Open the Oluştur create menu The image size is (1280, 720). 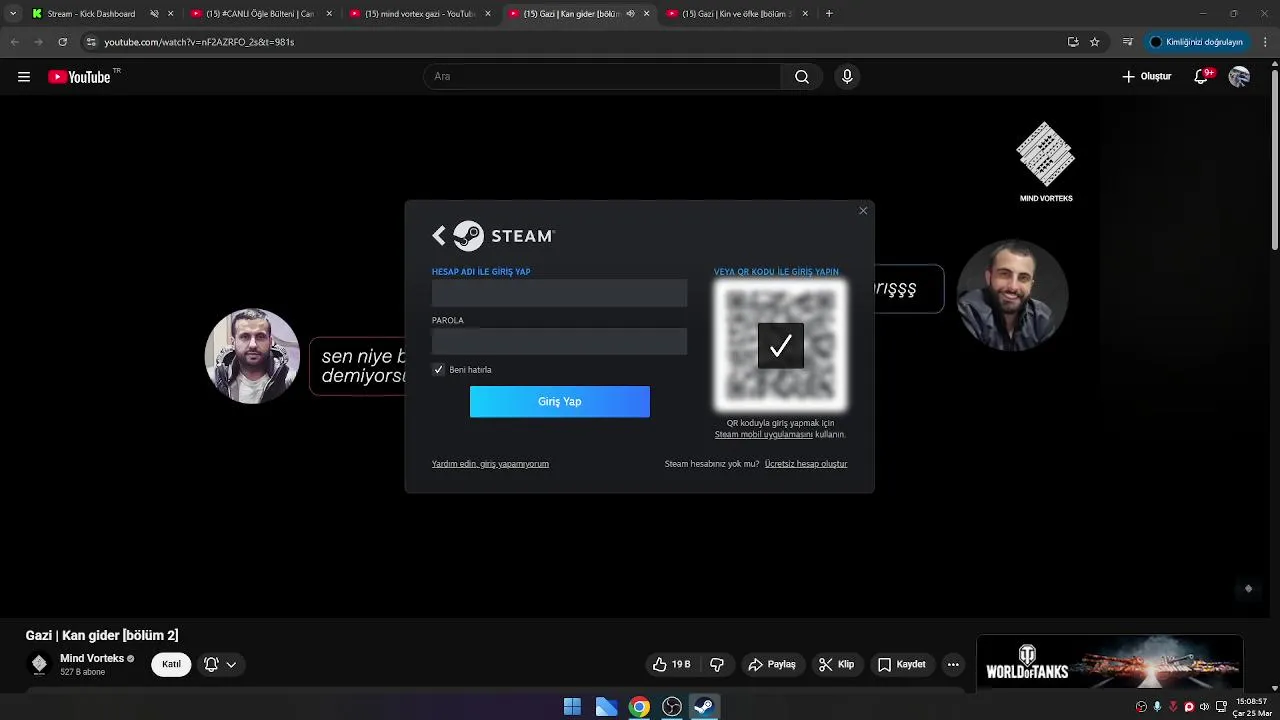pos(1146,77)
